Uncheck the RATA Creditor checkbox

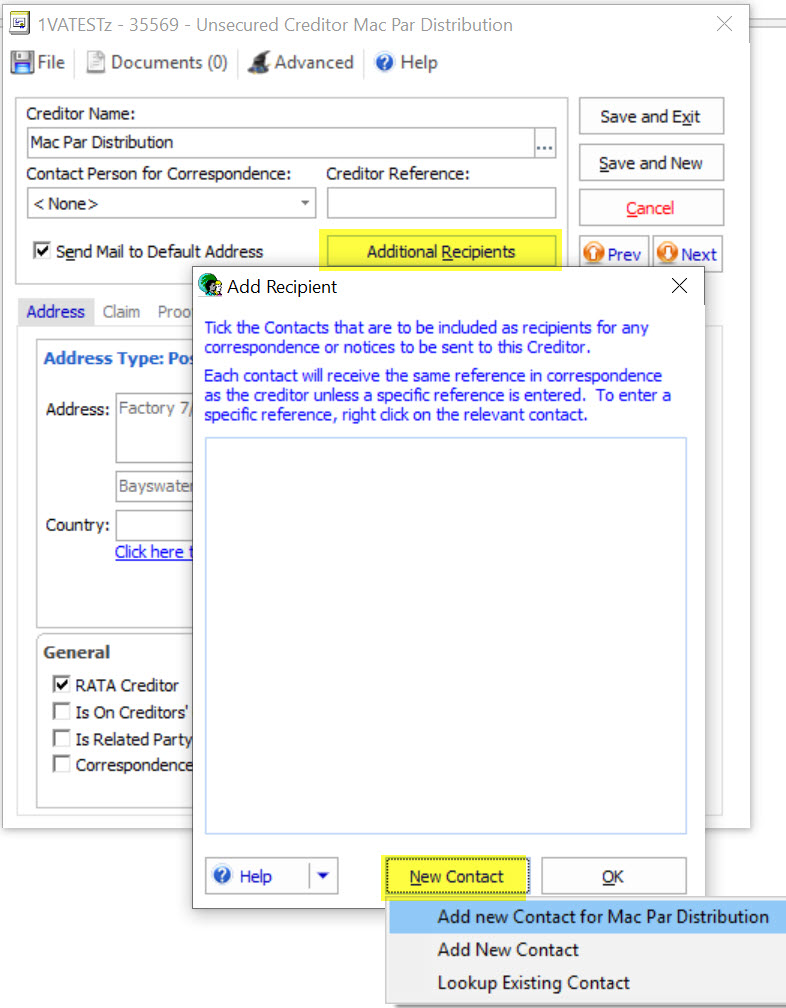point(61,685)
